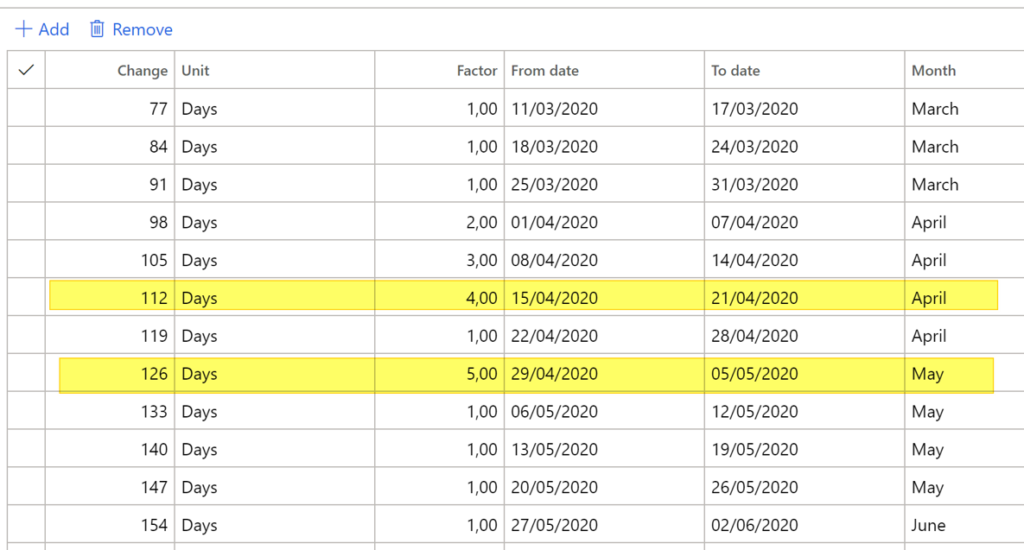Click the From date column header

(x=604, y=70)
